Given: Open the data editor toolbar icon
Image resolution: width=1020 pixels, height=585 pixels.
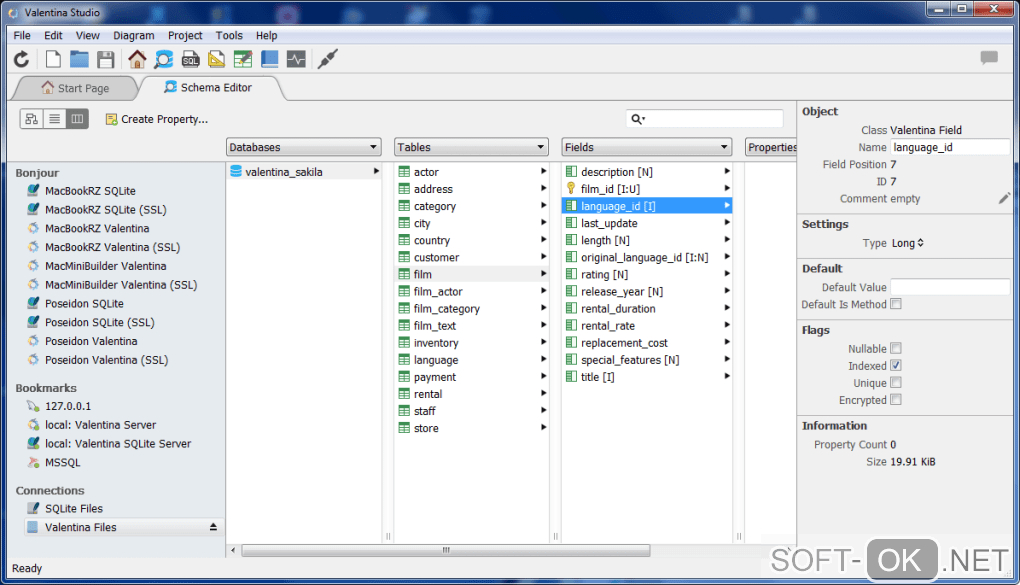Looking at the screenshot, I should (243, 60).
